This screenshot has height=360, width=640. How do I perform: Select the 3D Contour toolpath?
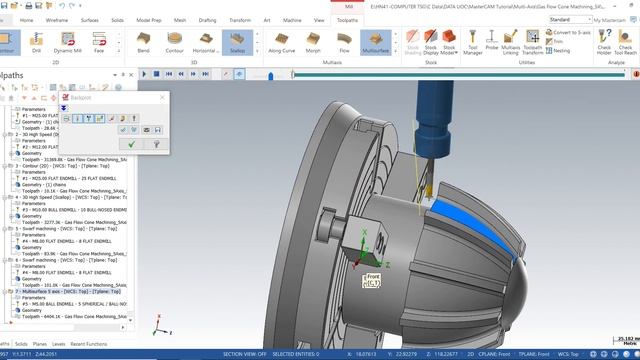pos(174,42)
